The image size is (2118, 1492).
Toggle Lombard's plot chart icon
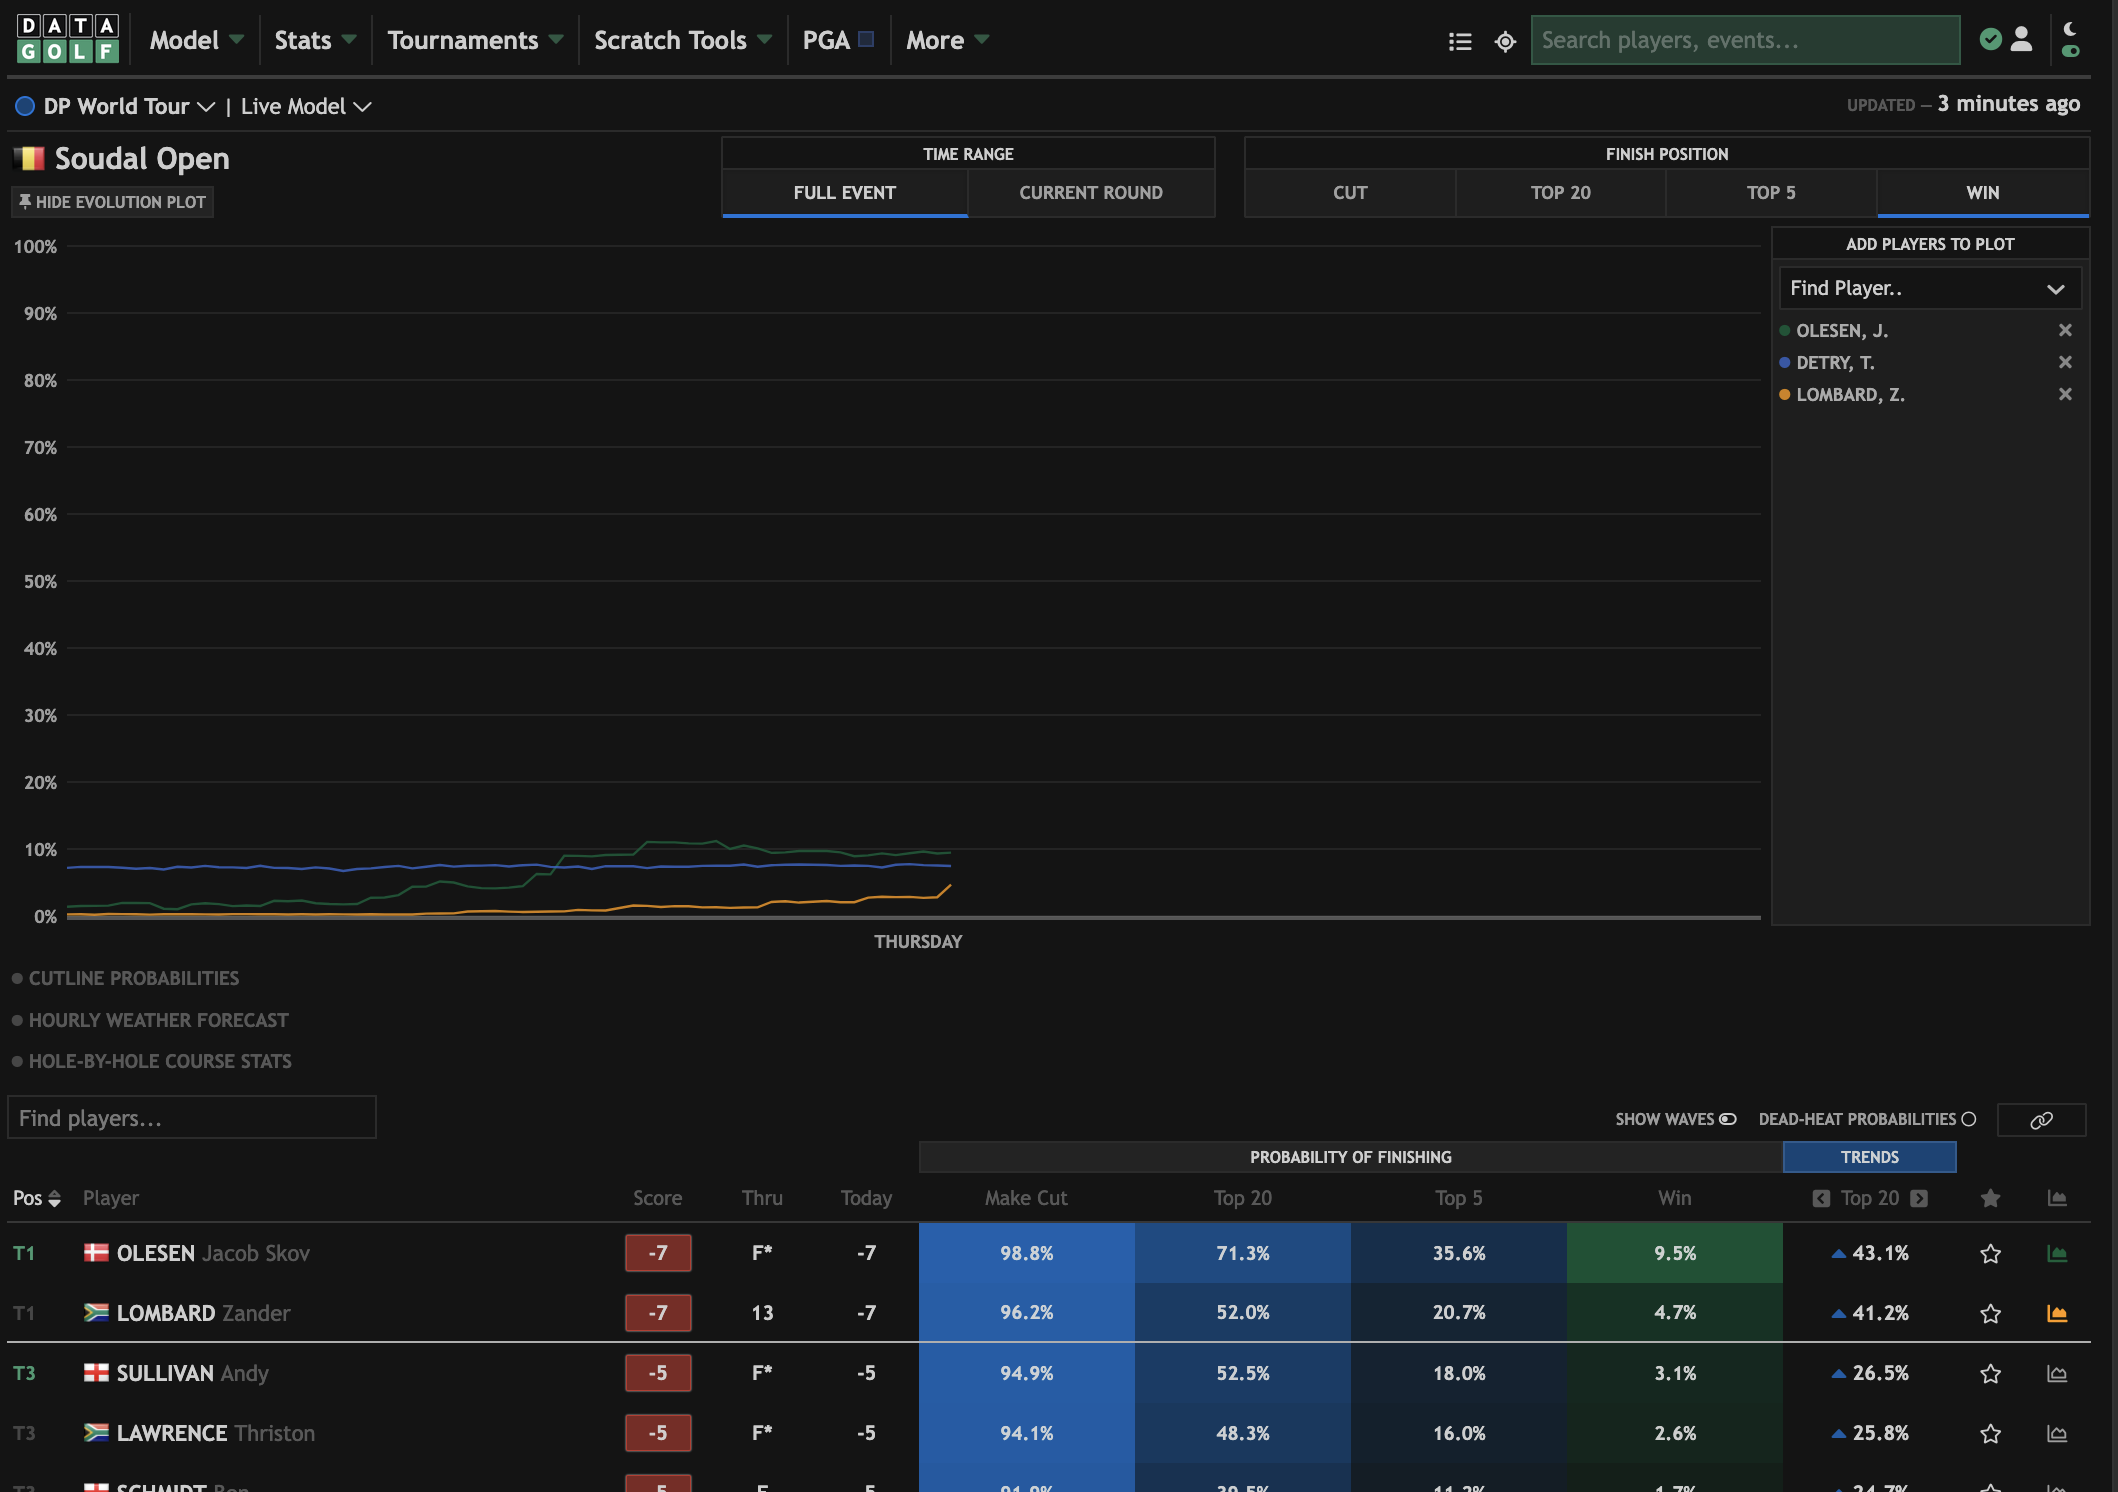tap(2057, 1313)
